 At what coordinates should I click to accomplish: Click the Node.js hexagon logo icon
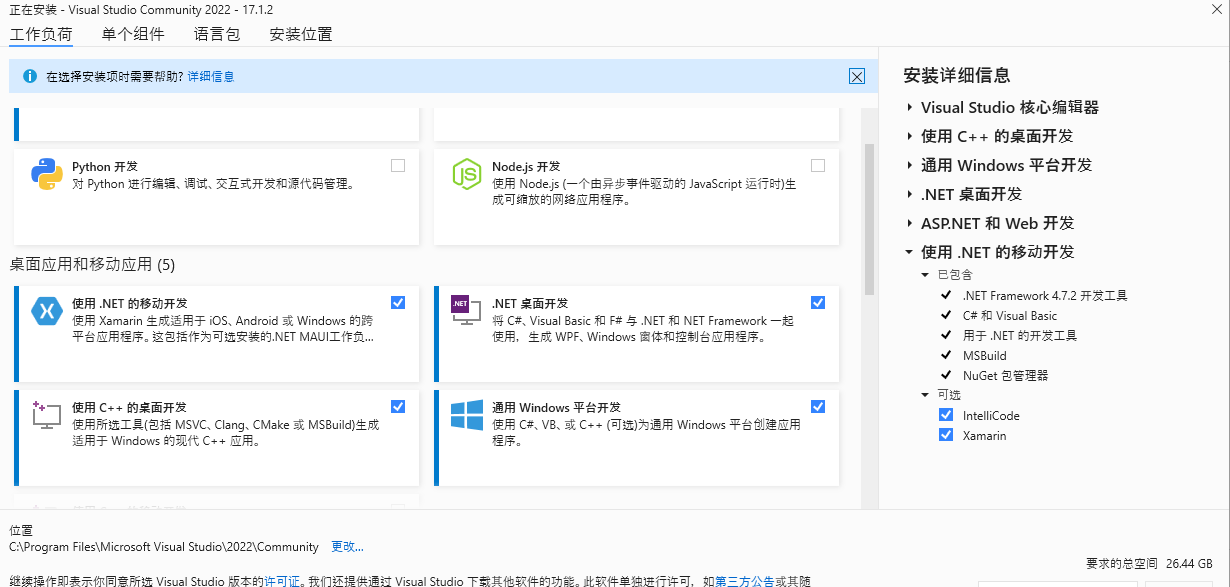467,174
